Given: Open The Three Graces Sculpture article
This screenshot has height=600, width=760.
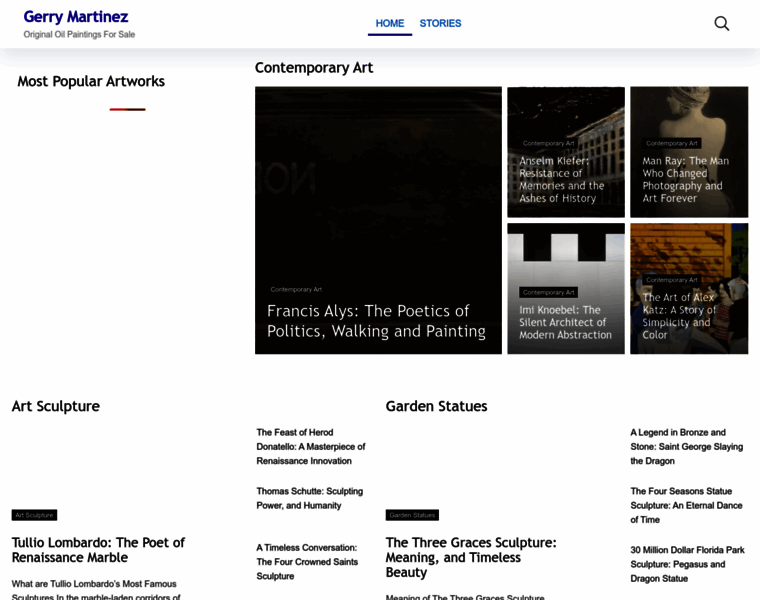Looking at the screenshot, I should (471, 557).
